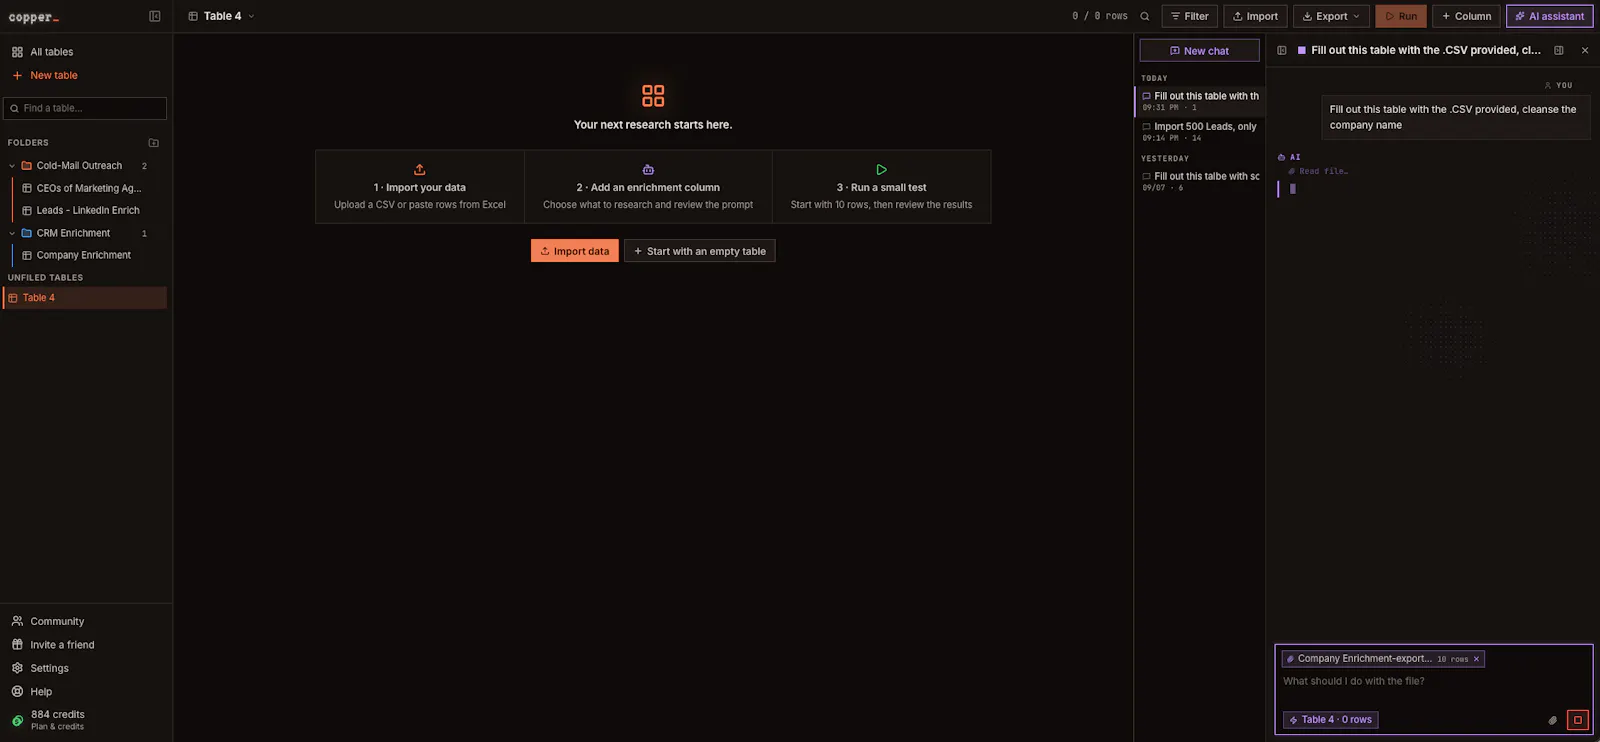Click the robot icon in enrichment column step
Viewport: 1600px width, 742px height.
[648, 170]
